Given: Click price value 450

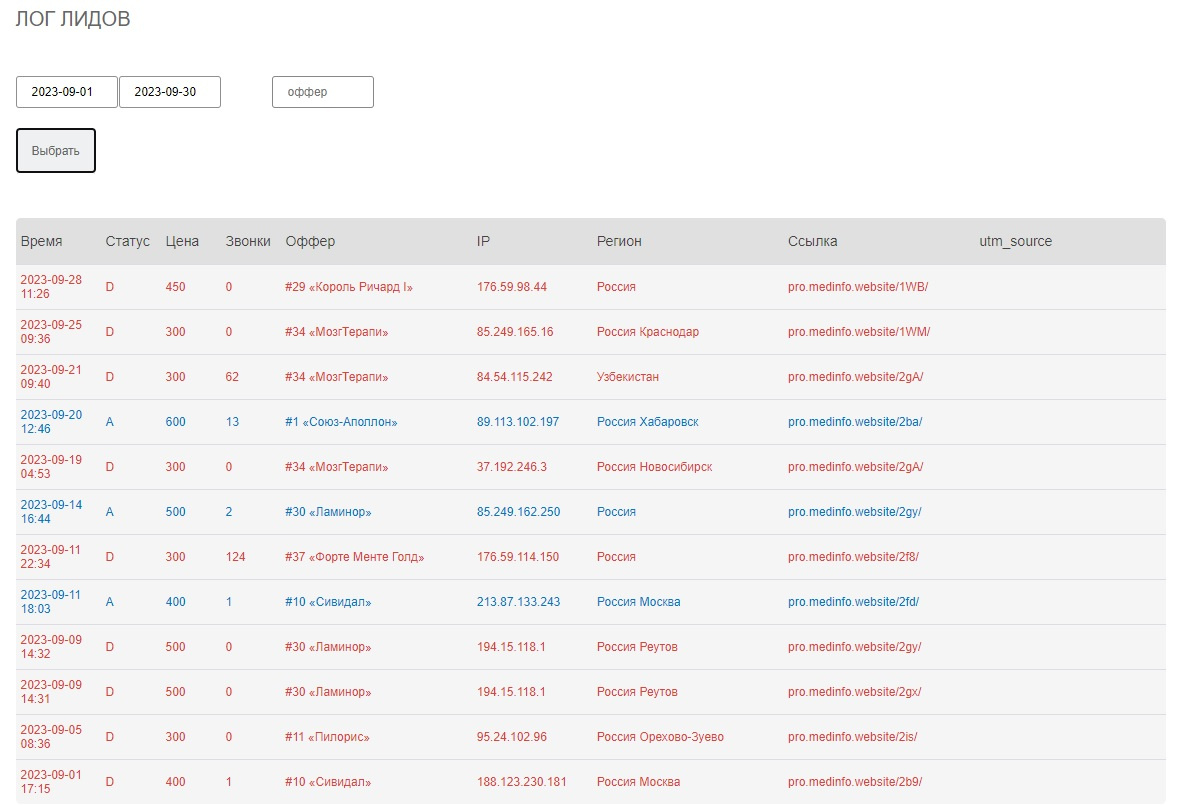Looking at the screenshot, I should 175,286.
